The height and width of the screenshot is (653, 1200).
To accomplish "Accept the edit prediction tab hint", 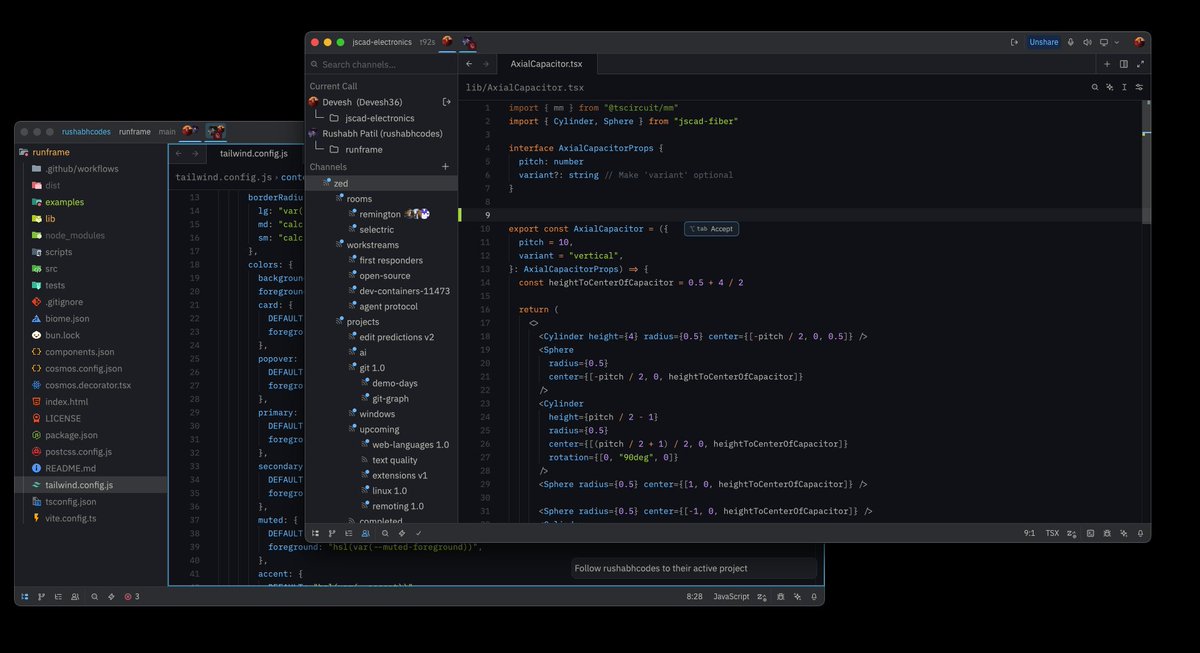I will (711, 229).
